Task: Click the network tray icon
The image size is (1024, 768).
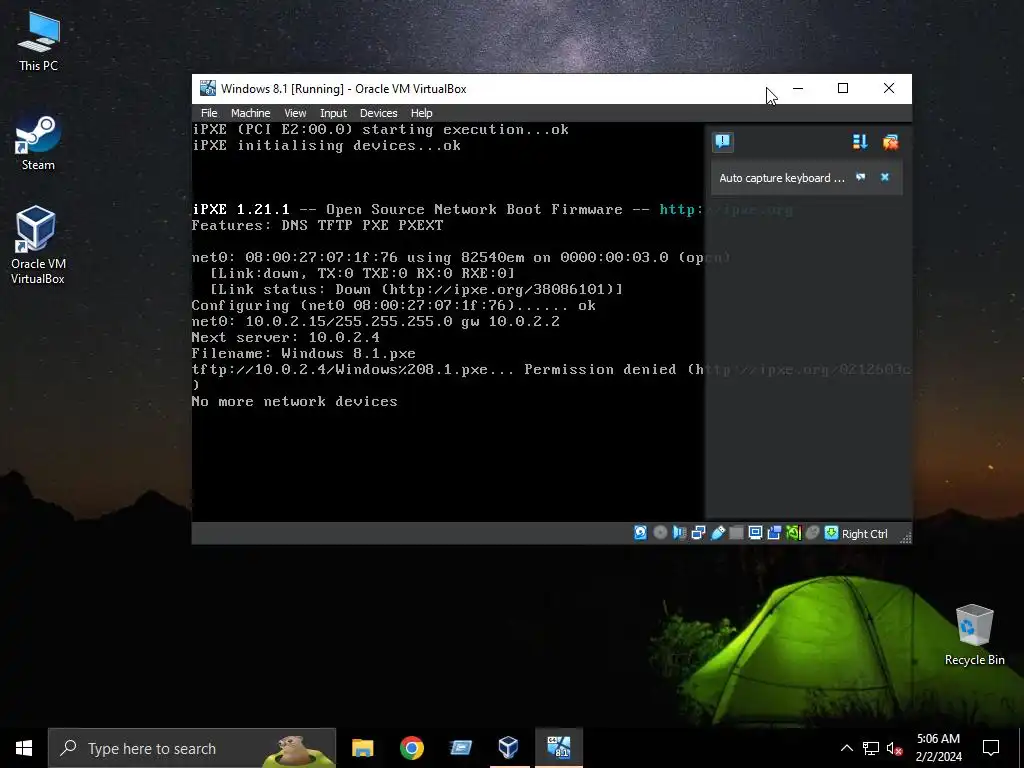Action: (x=871, y=748)
